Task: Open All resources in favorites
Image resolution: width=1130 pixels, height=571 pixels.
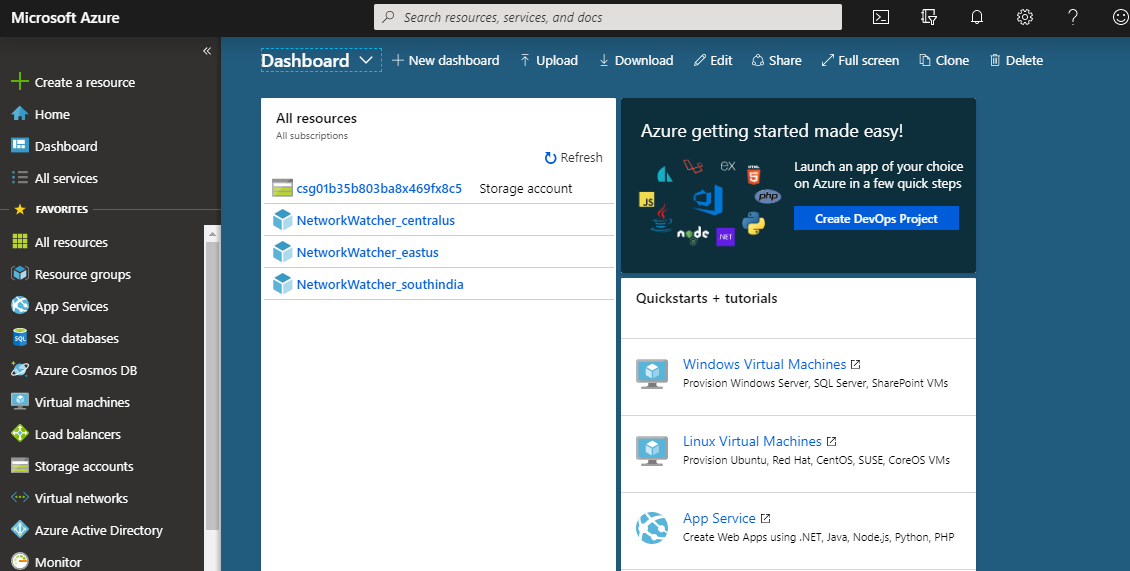Action: coord(71,242)
